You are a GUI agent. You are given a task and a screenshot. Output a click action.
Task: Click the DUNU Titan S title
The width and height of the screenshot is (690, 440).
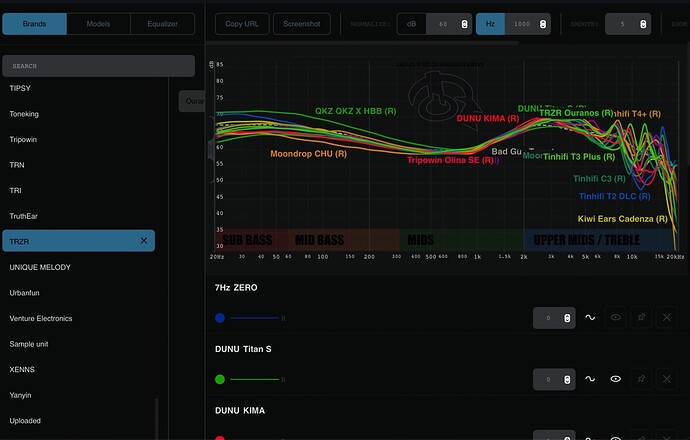click(243, 349)
